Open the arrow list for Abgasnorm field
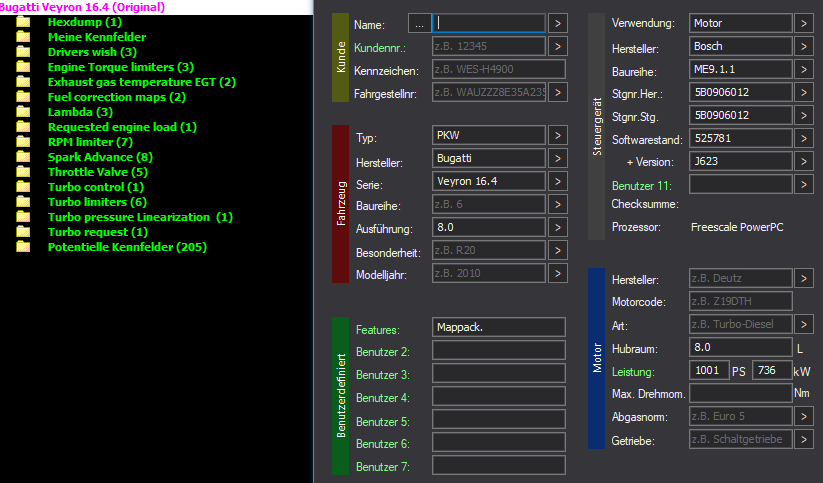Image resolution: width=823 pixels, height=483 pixels. (x=804, y=416)
